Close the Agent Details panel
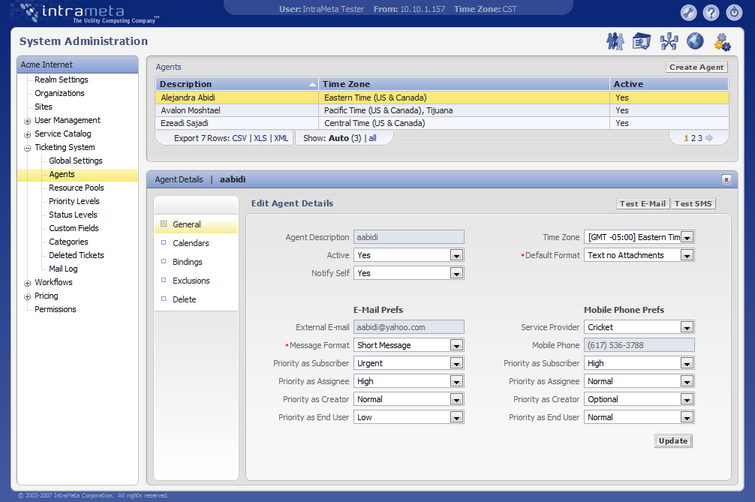 (726, 179)
